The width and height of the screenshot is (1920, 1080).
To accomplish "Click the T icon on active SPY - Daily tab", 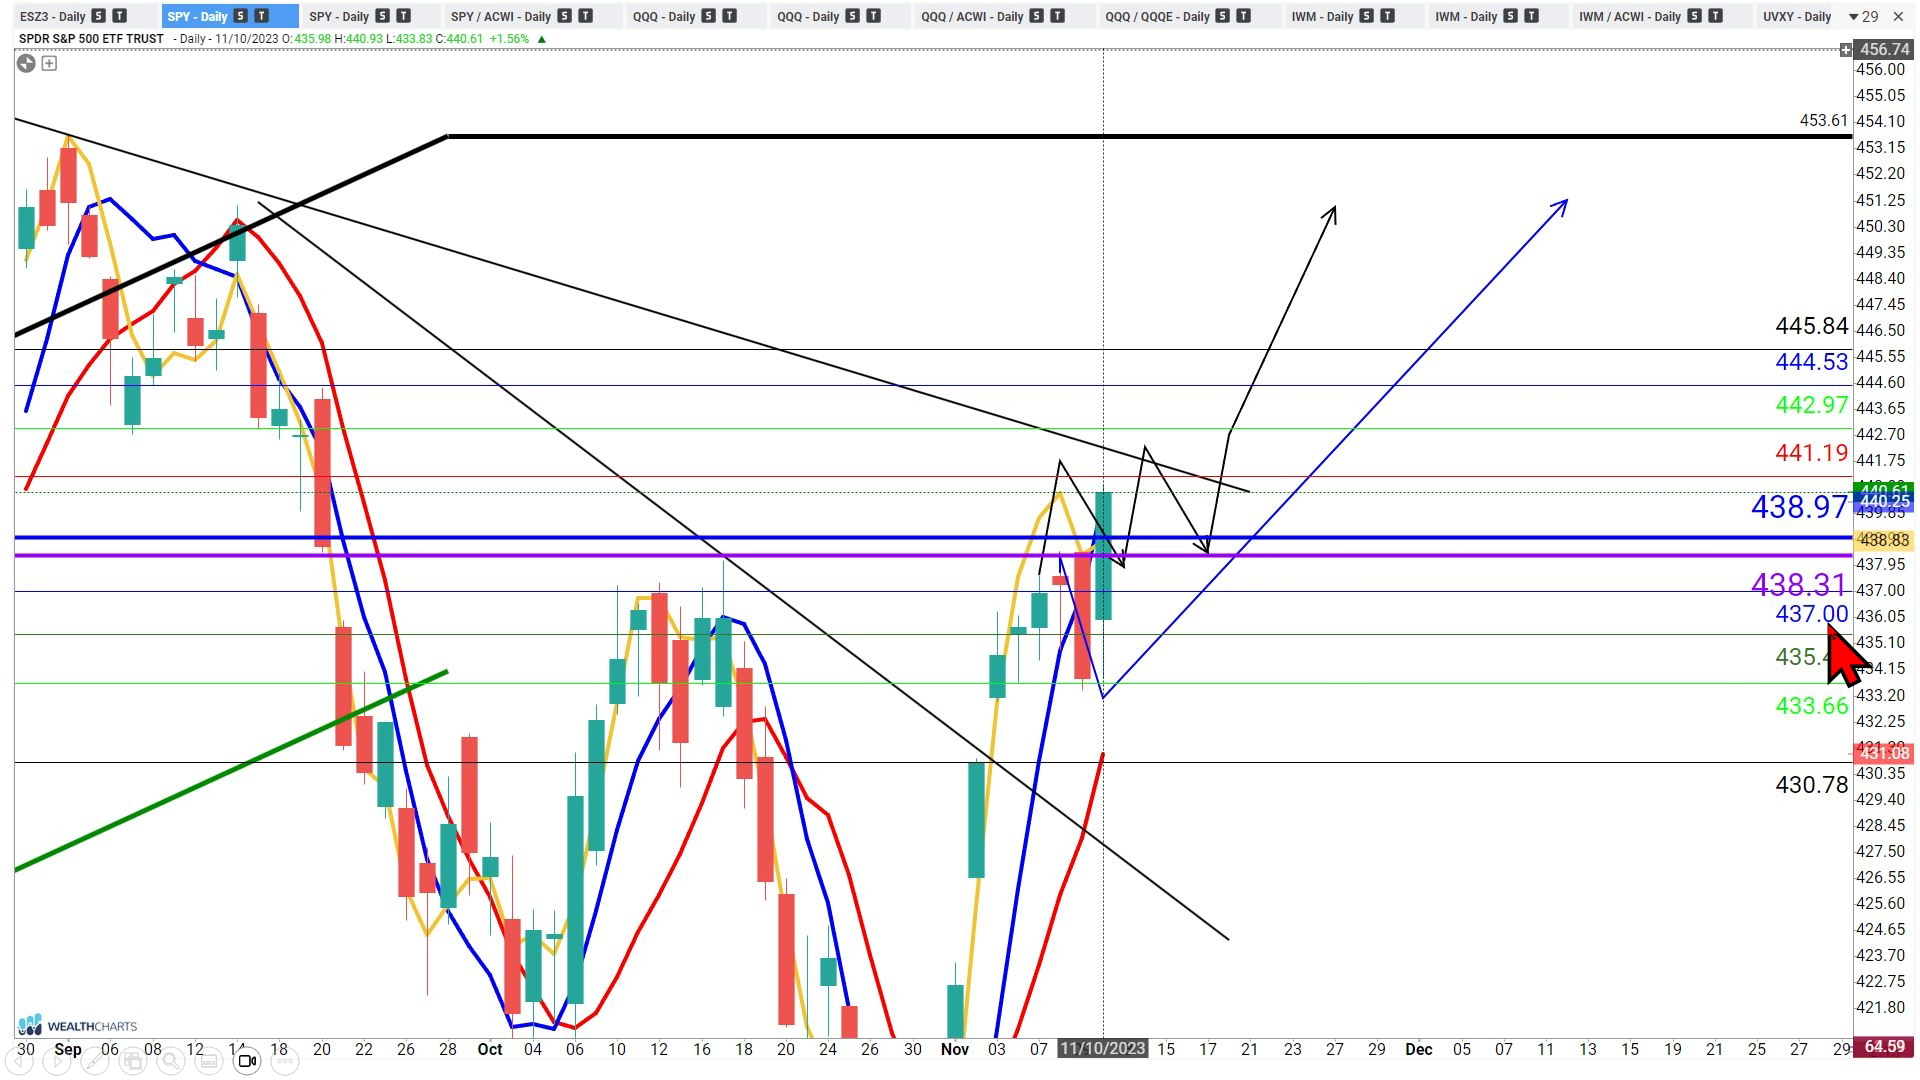I will 262,16.
